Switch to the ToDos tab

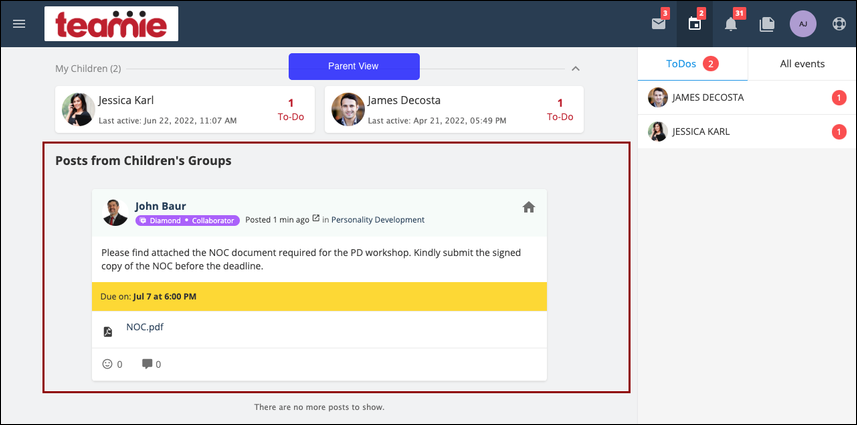[x=692, y=64]
